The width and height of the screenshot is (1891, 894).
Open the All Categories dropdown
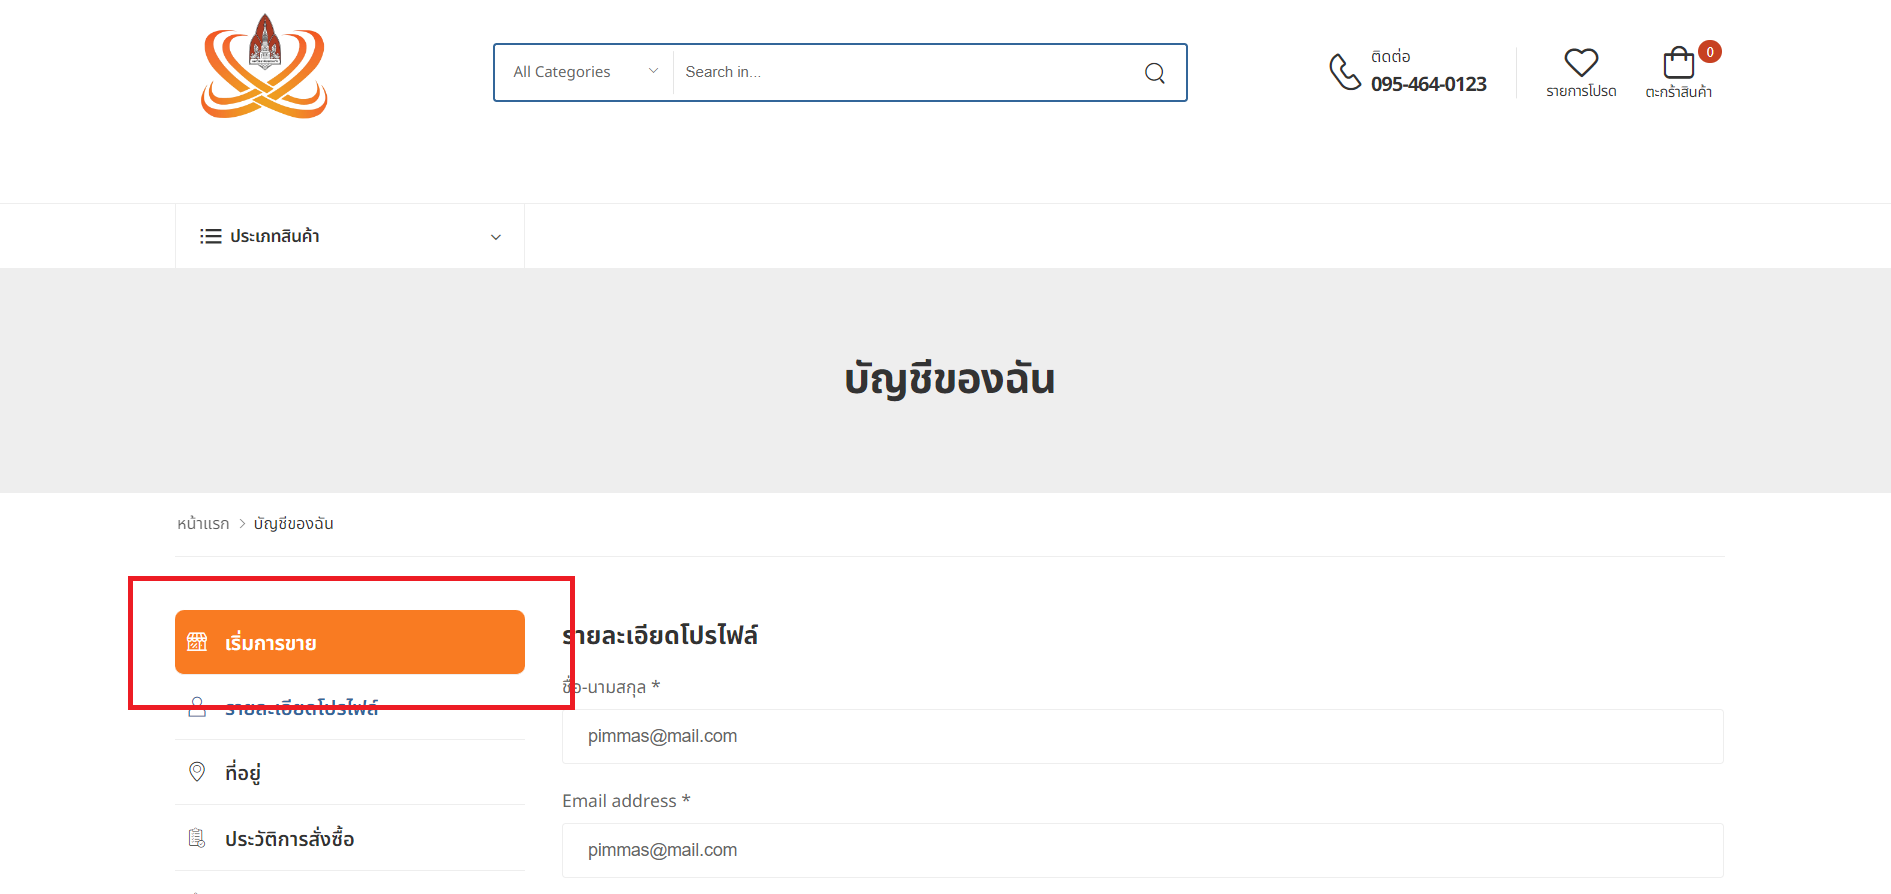584,72
